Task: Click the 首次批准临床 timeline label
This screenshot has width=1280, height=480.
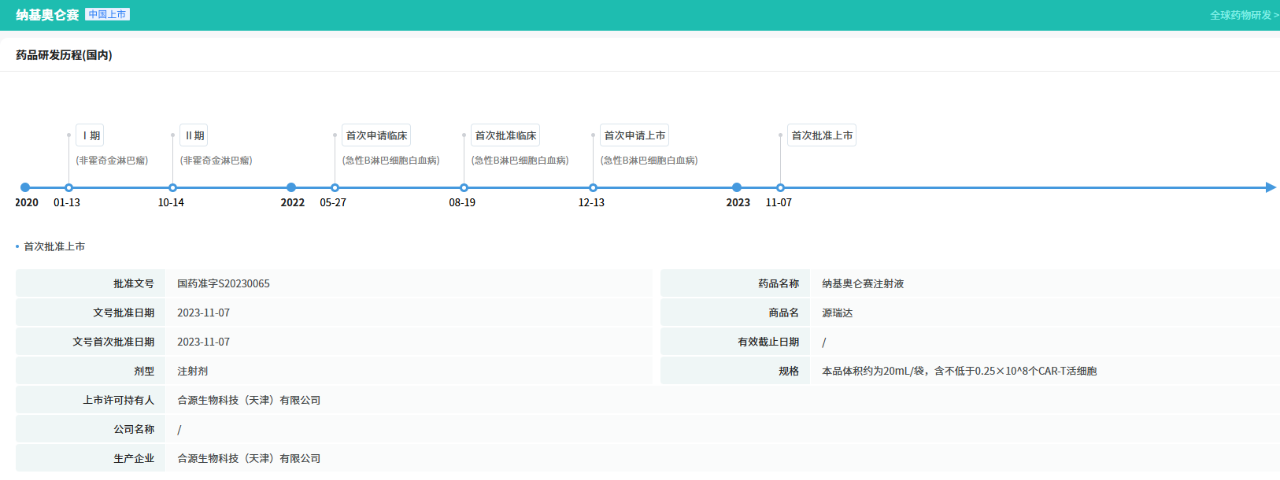Action: [505, 136]
